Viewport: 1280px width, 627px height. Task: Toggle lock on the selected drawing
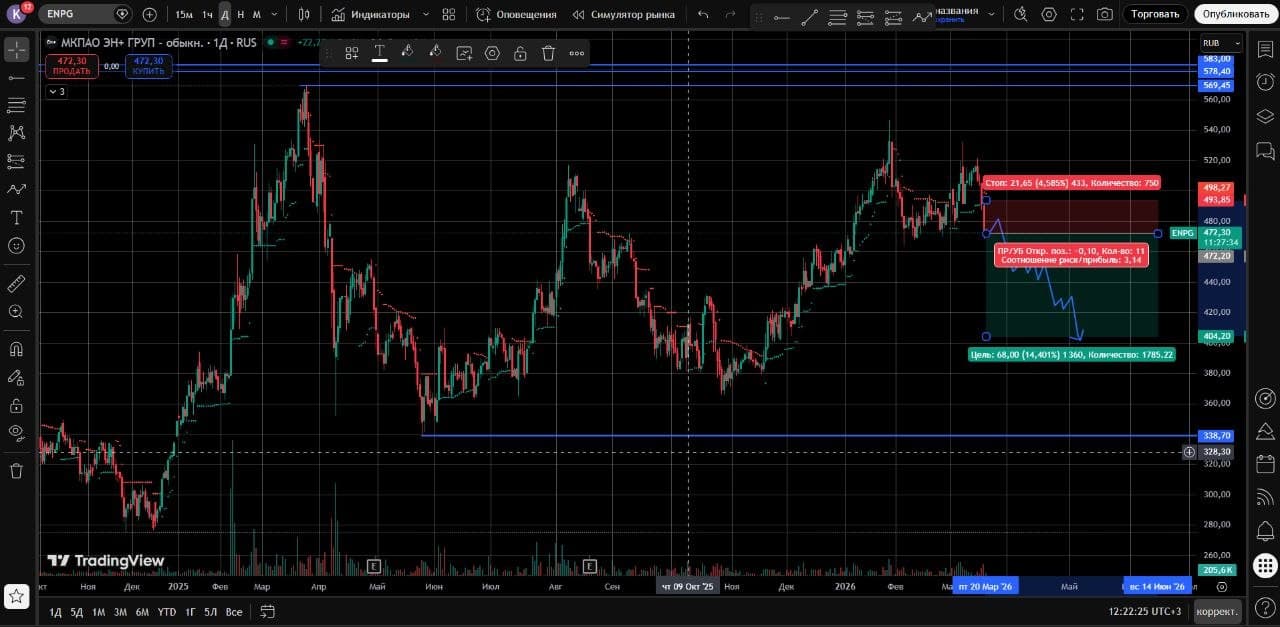(520, 53)
